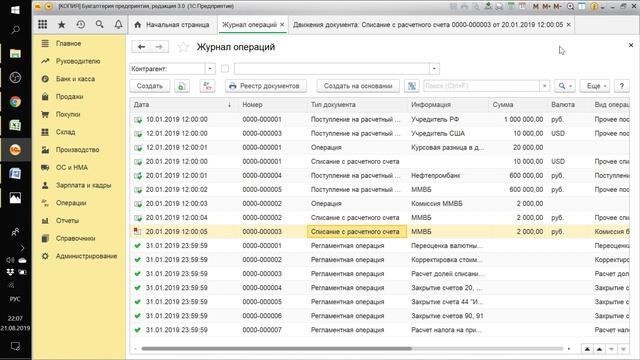640x360 pixels.
Task: Open Chrome from Windows taskbar
Action: 16,102
